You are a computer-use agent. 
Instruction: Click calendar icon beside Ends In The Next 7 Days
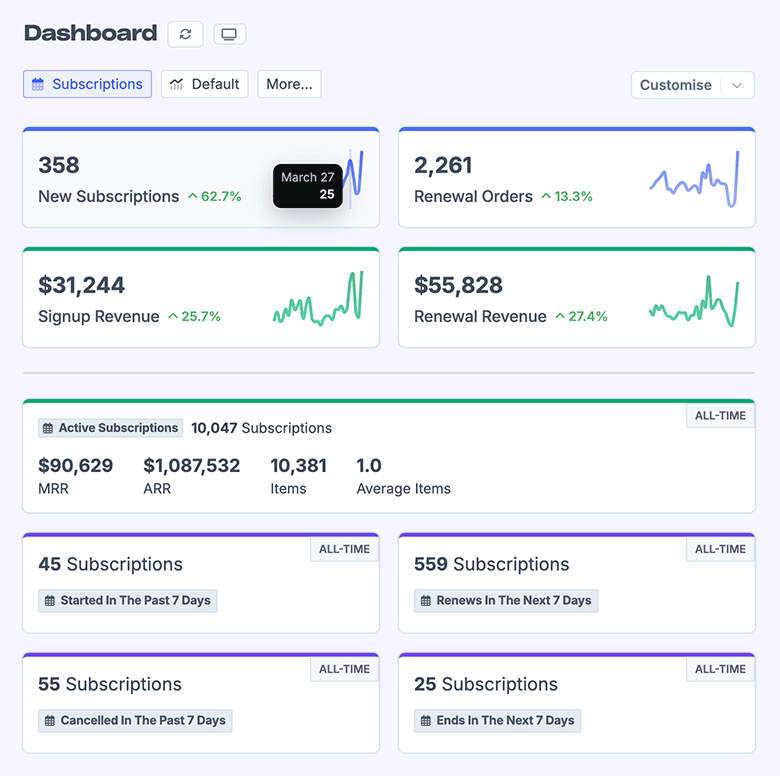424,721
